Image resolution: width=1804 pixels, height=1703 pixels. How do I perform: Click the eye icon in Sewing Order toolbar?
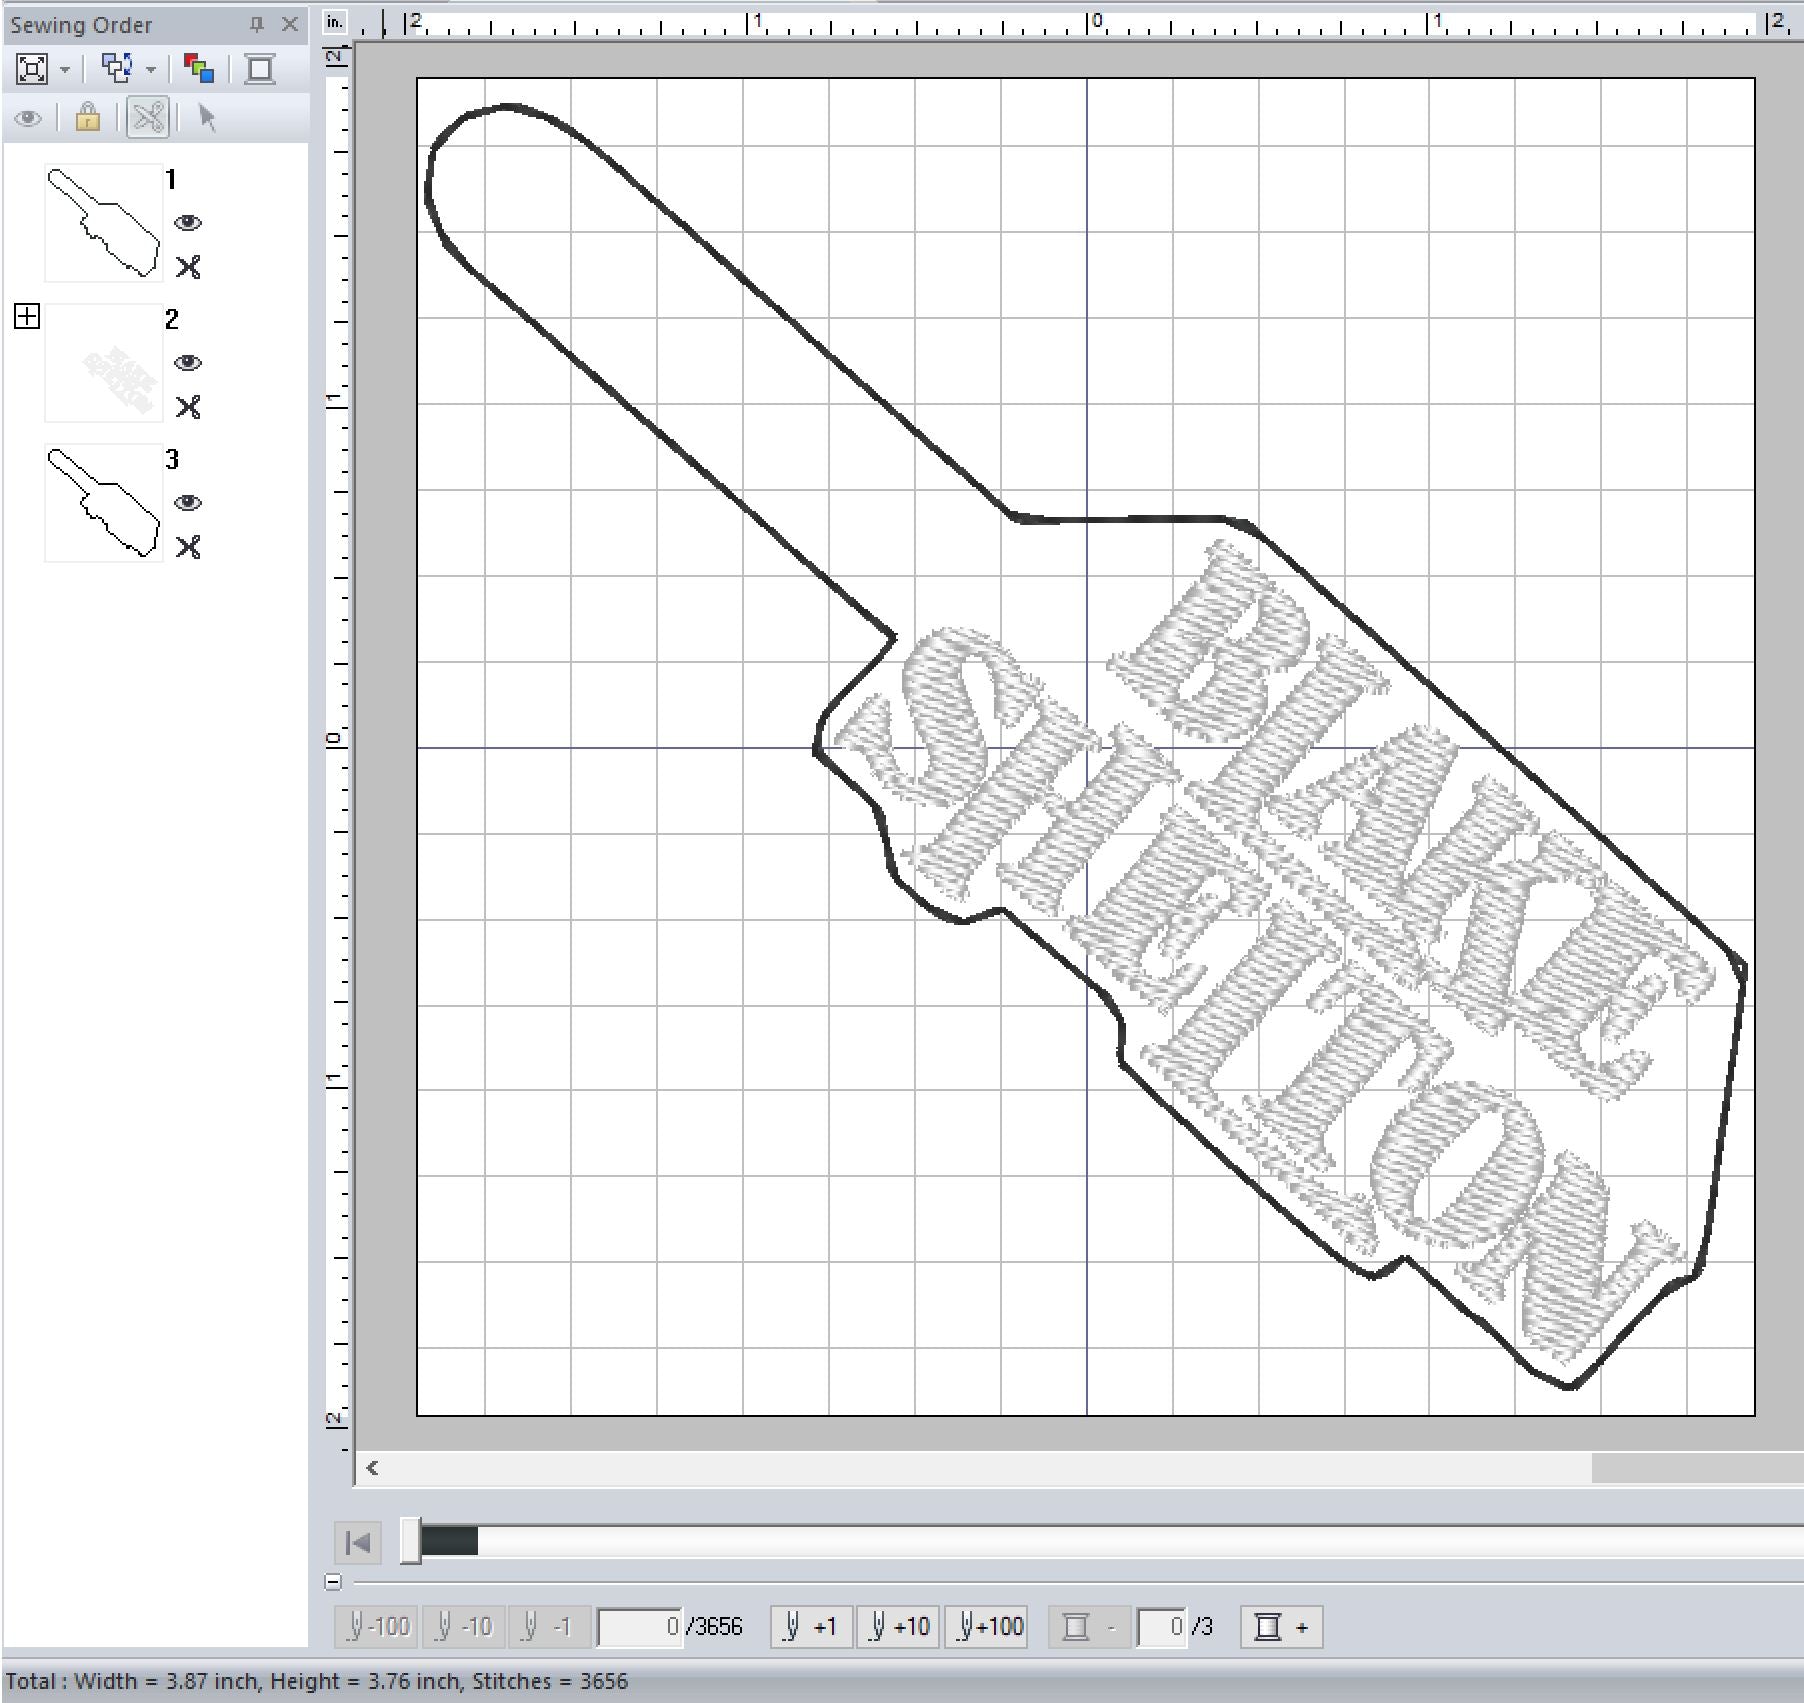click(28, 119)
